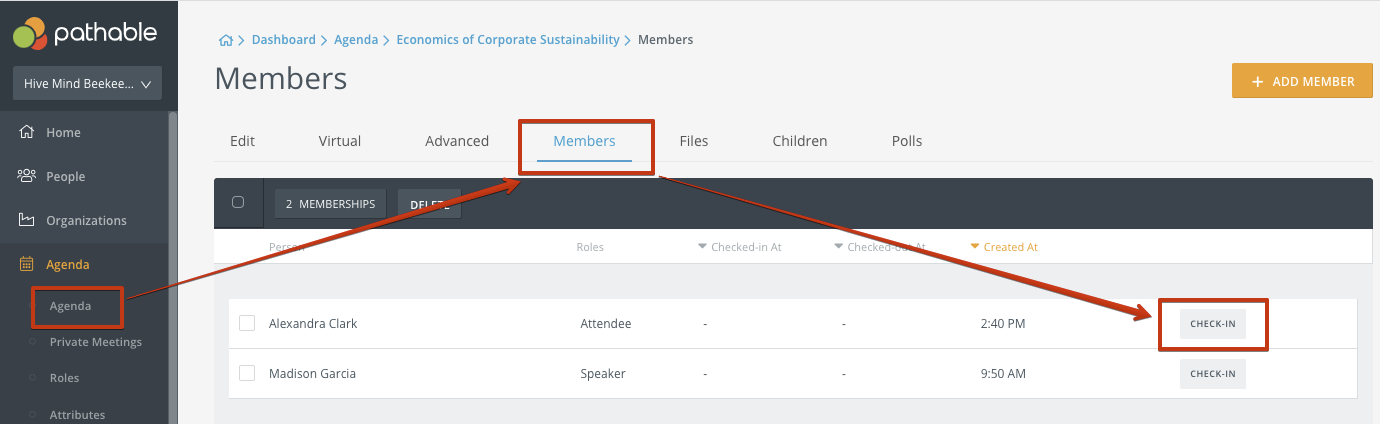
Task: Click the breadcrumb home icon
Action: click(x=226, y=40)
